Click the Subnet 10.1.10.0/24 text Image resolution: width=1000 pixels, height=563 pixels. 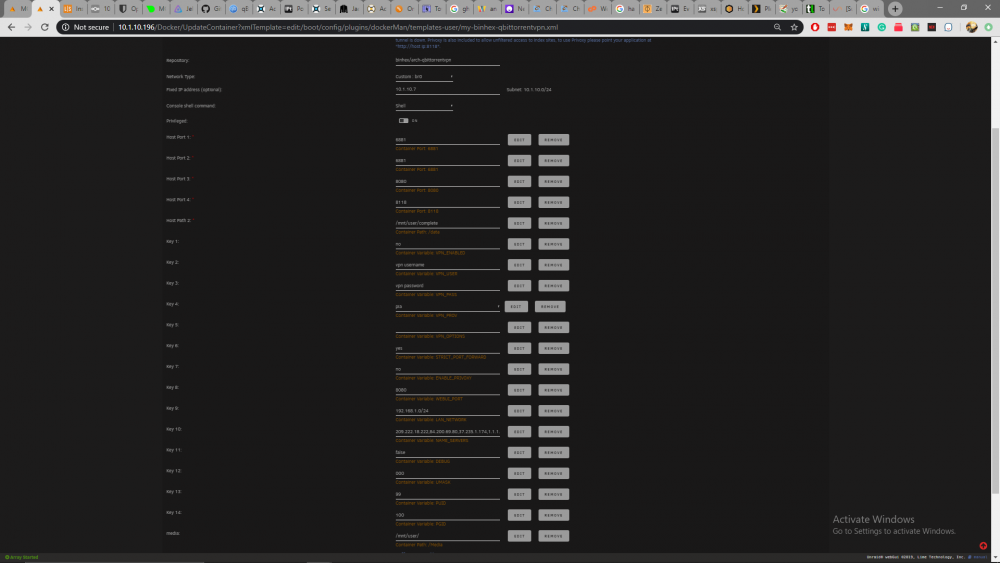point(529,90)
